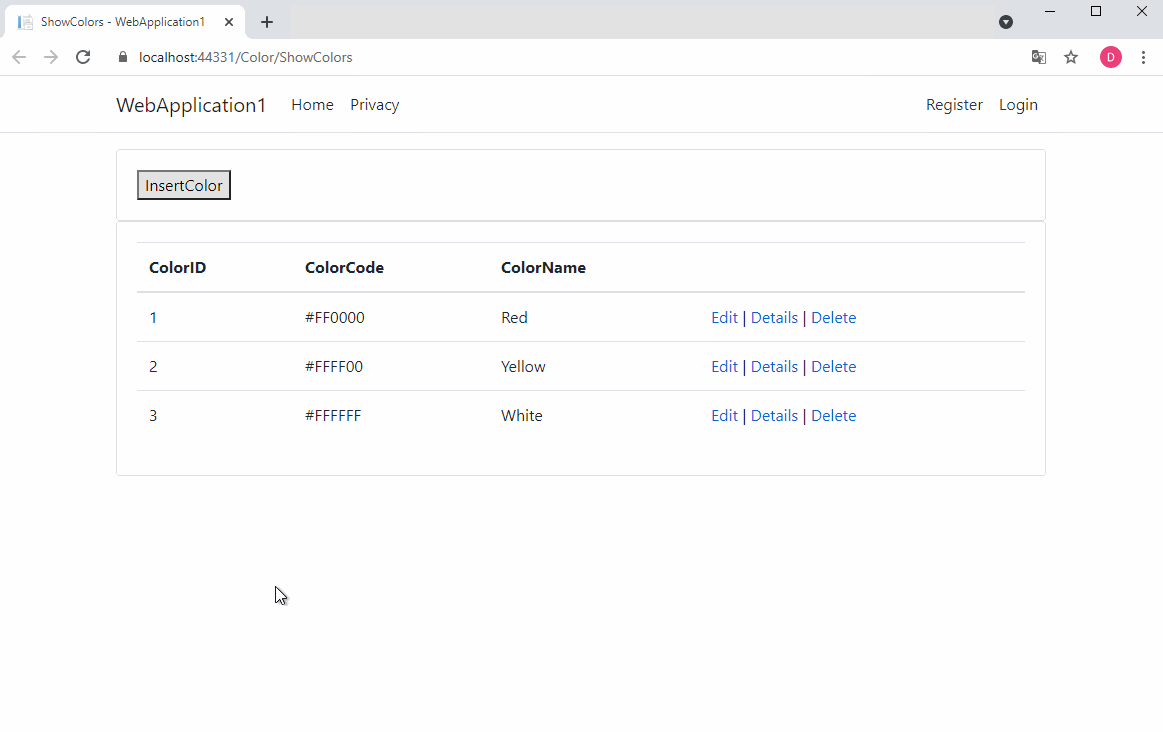Open the Privacy page
The image size is (1163, 732).
pos(374,104)
